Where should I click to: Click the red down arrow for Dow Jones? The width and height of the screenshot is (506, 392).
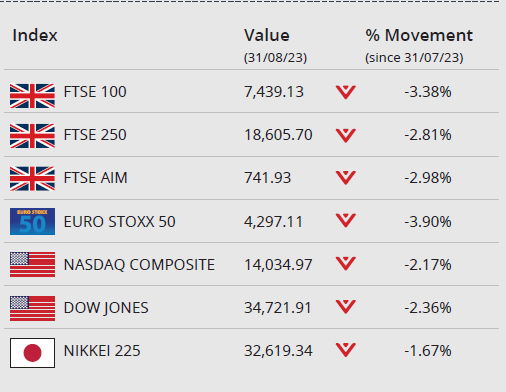[346, 307]
